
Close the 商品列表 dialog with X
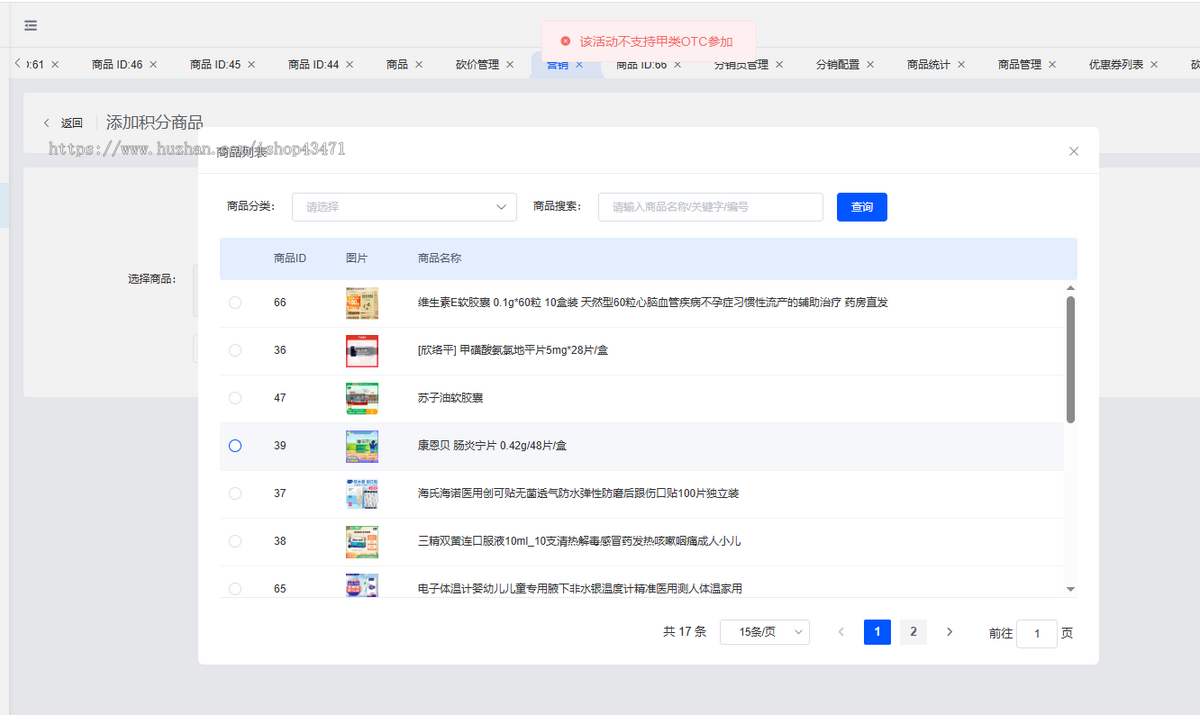click(x=1074, y=151)
